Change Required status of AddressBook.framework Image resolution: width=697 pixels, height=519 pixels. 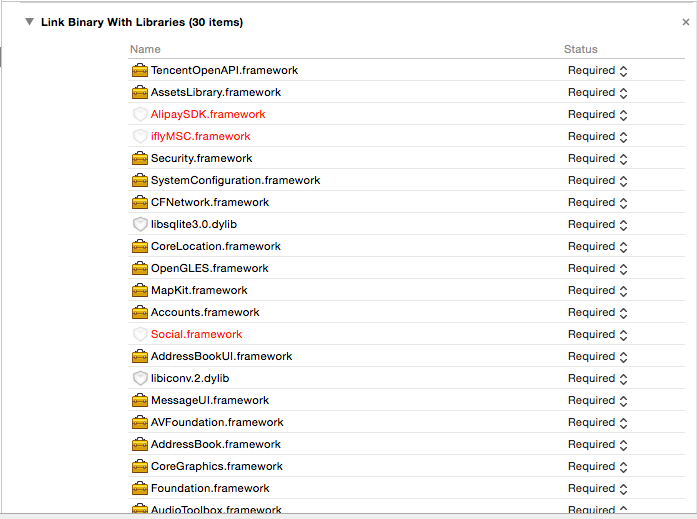click(597, 445)
